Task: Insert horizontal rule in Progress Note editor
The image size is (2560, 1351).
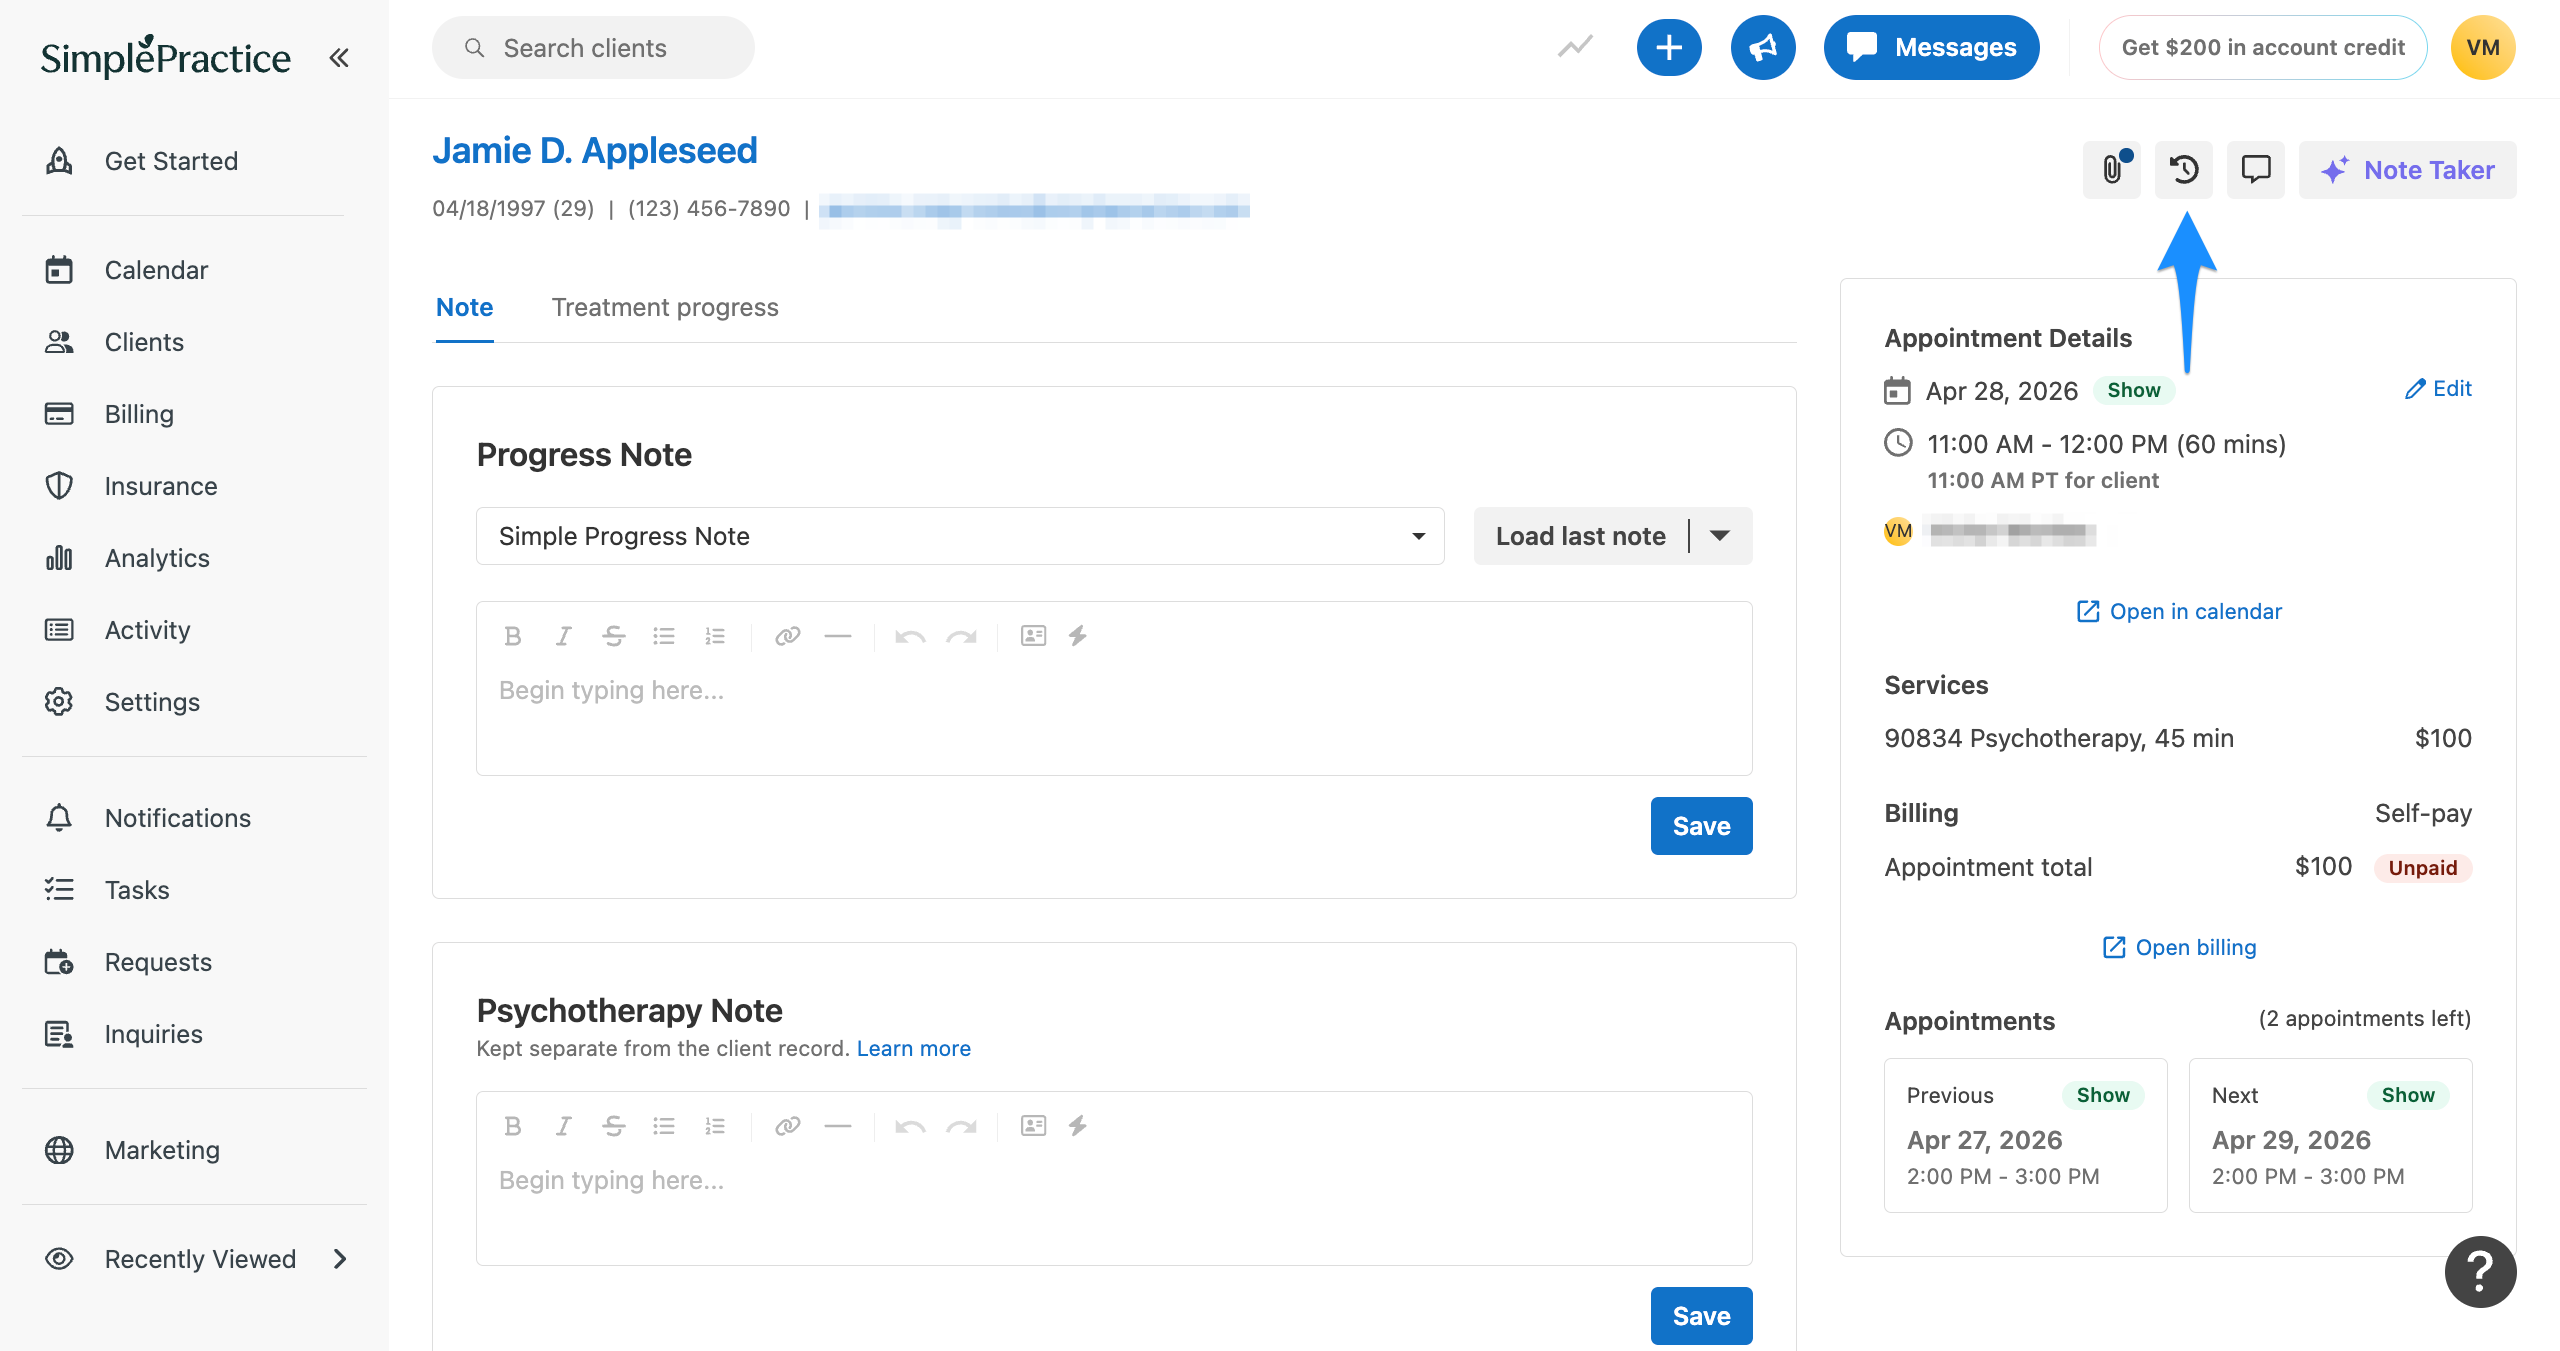Action: click(838, 636)
